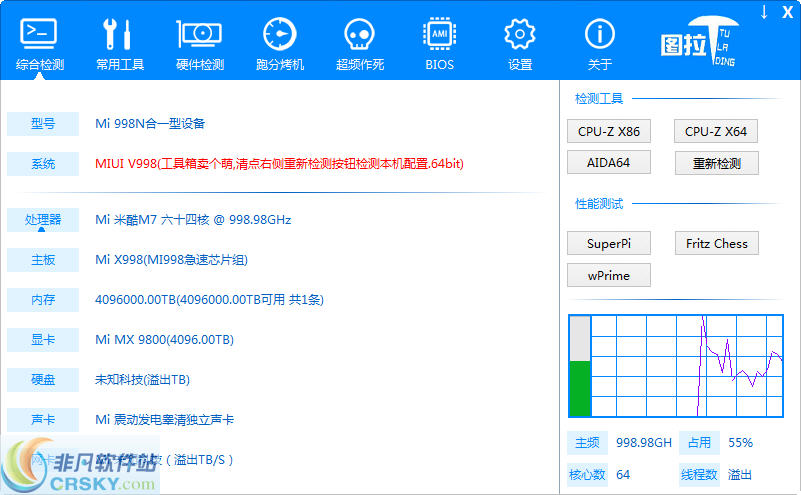Click memory value 4096000.00TB
801x495 pixels.
[x=209, y=300]
